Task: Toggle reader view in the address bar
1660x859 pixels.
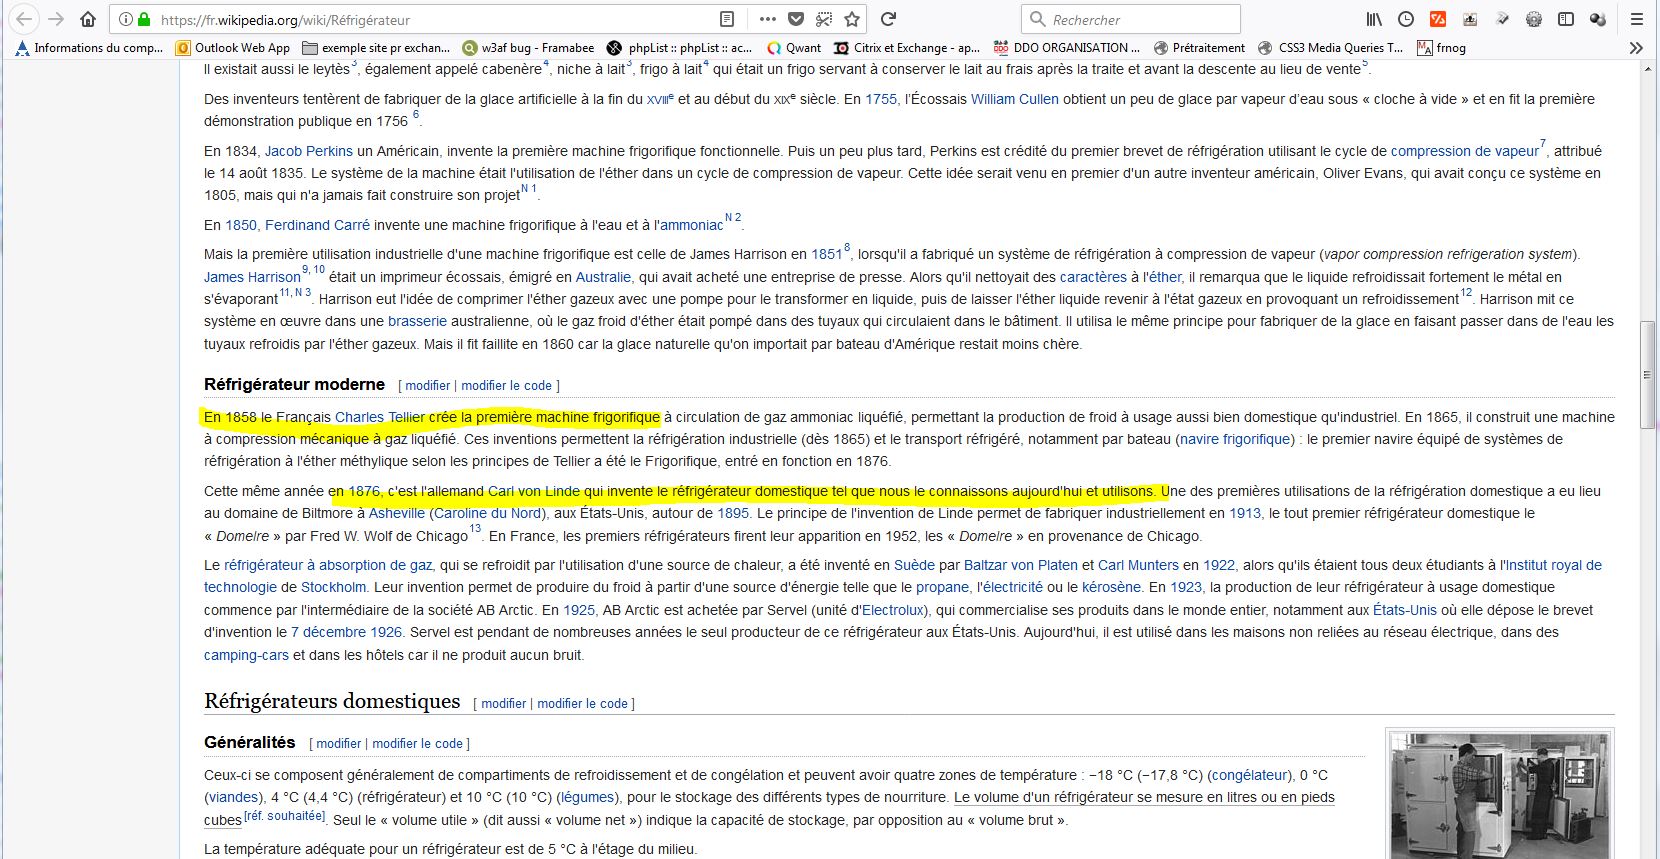Action: pos(727,19)
